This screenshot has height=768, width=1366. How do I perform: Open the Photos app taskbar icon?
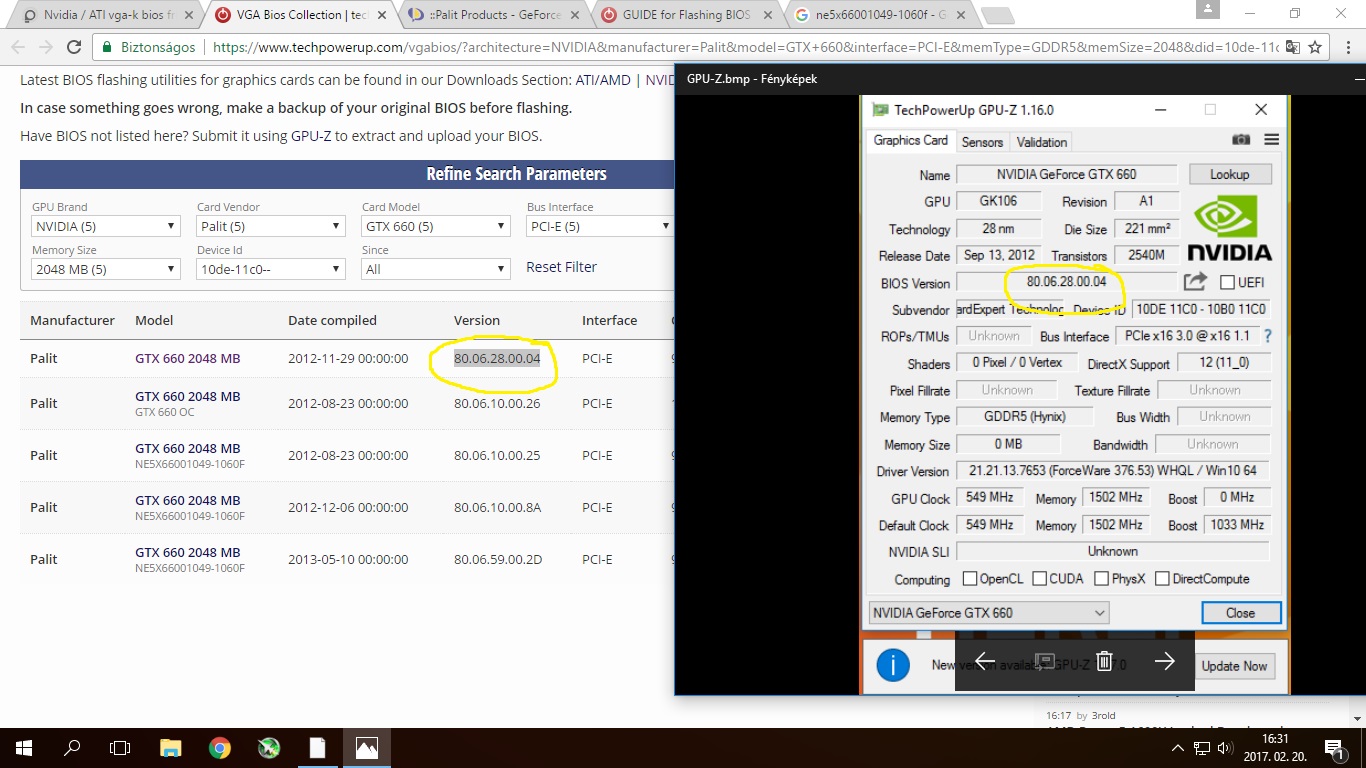tap(367, 748)
